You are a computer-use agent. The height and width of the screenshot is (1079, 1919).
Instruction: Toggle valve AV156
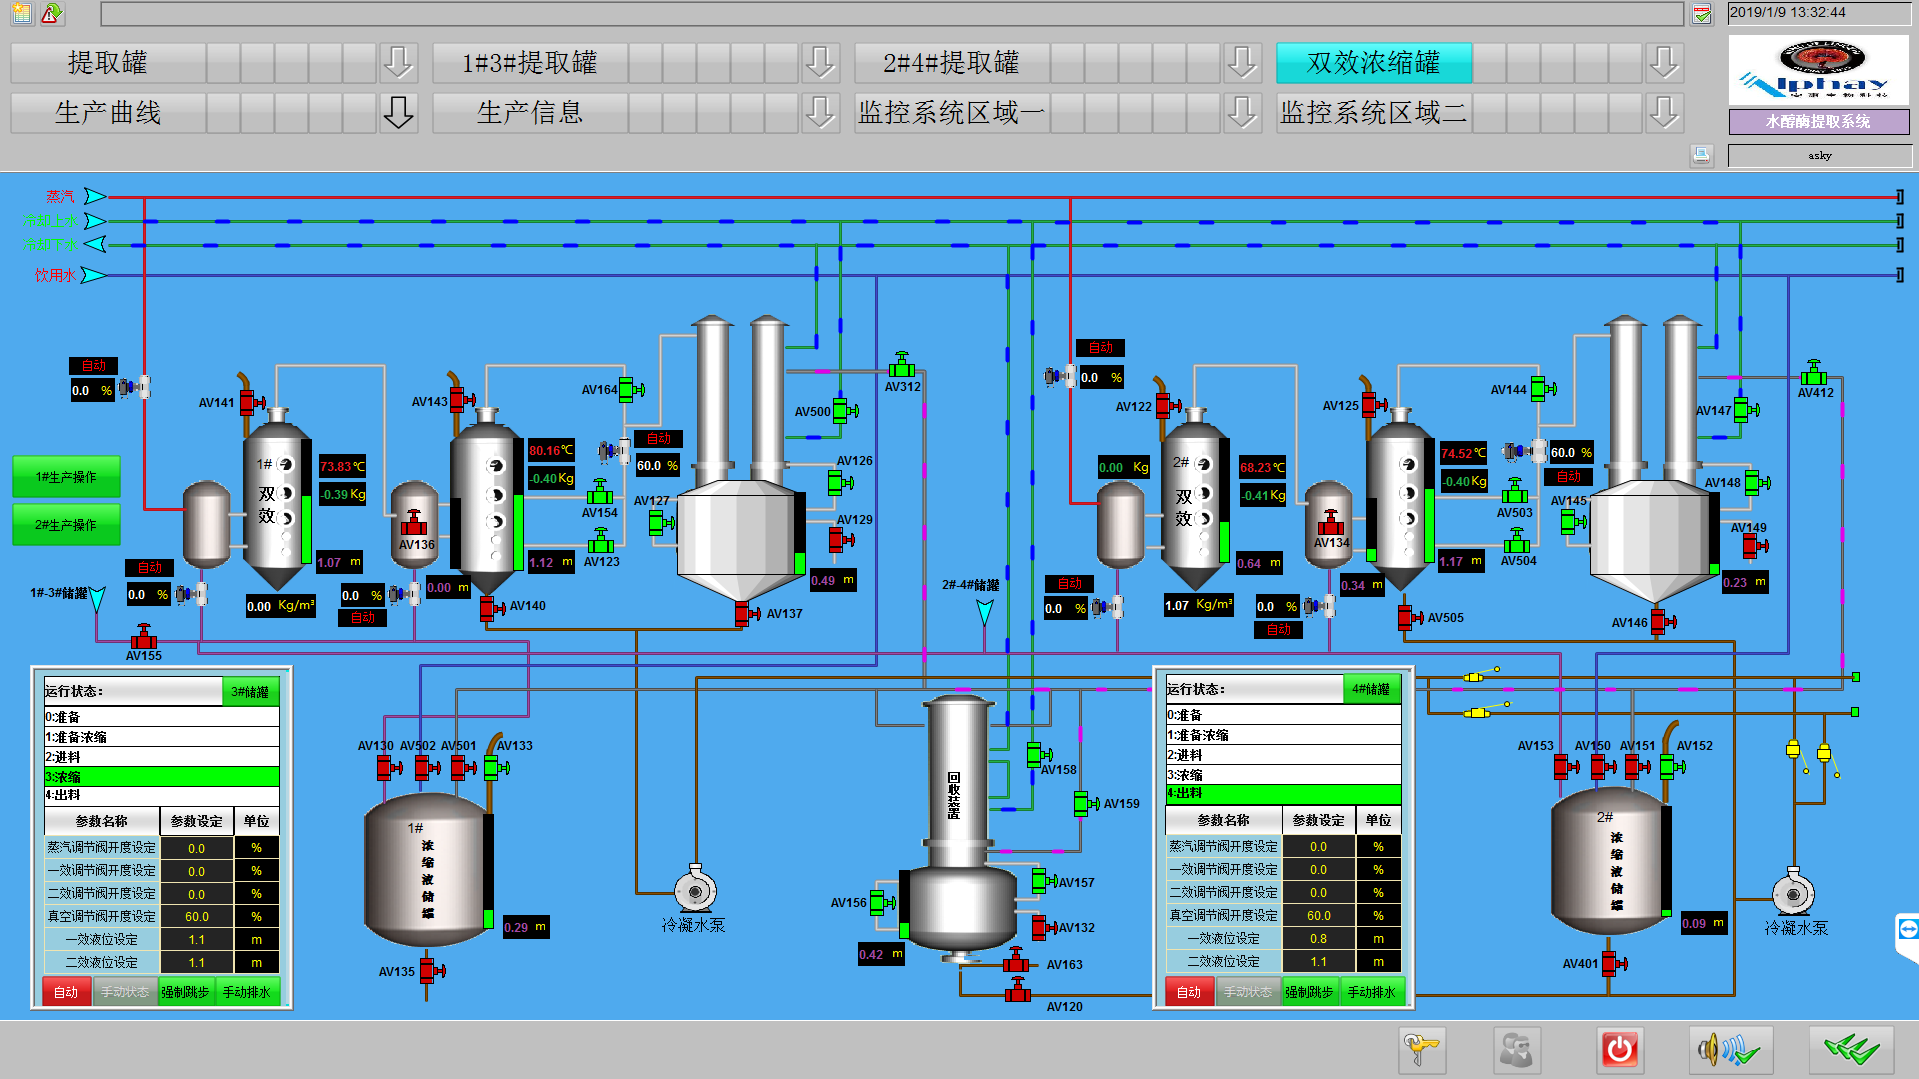pos(881,902)
